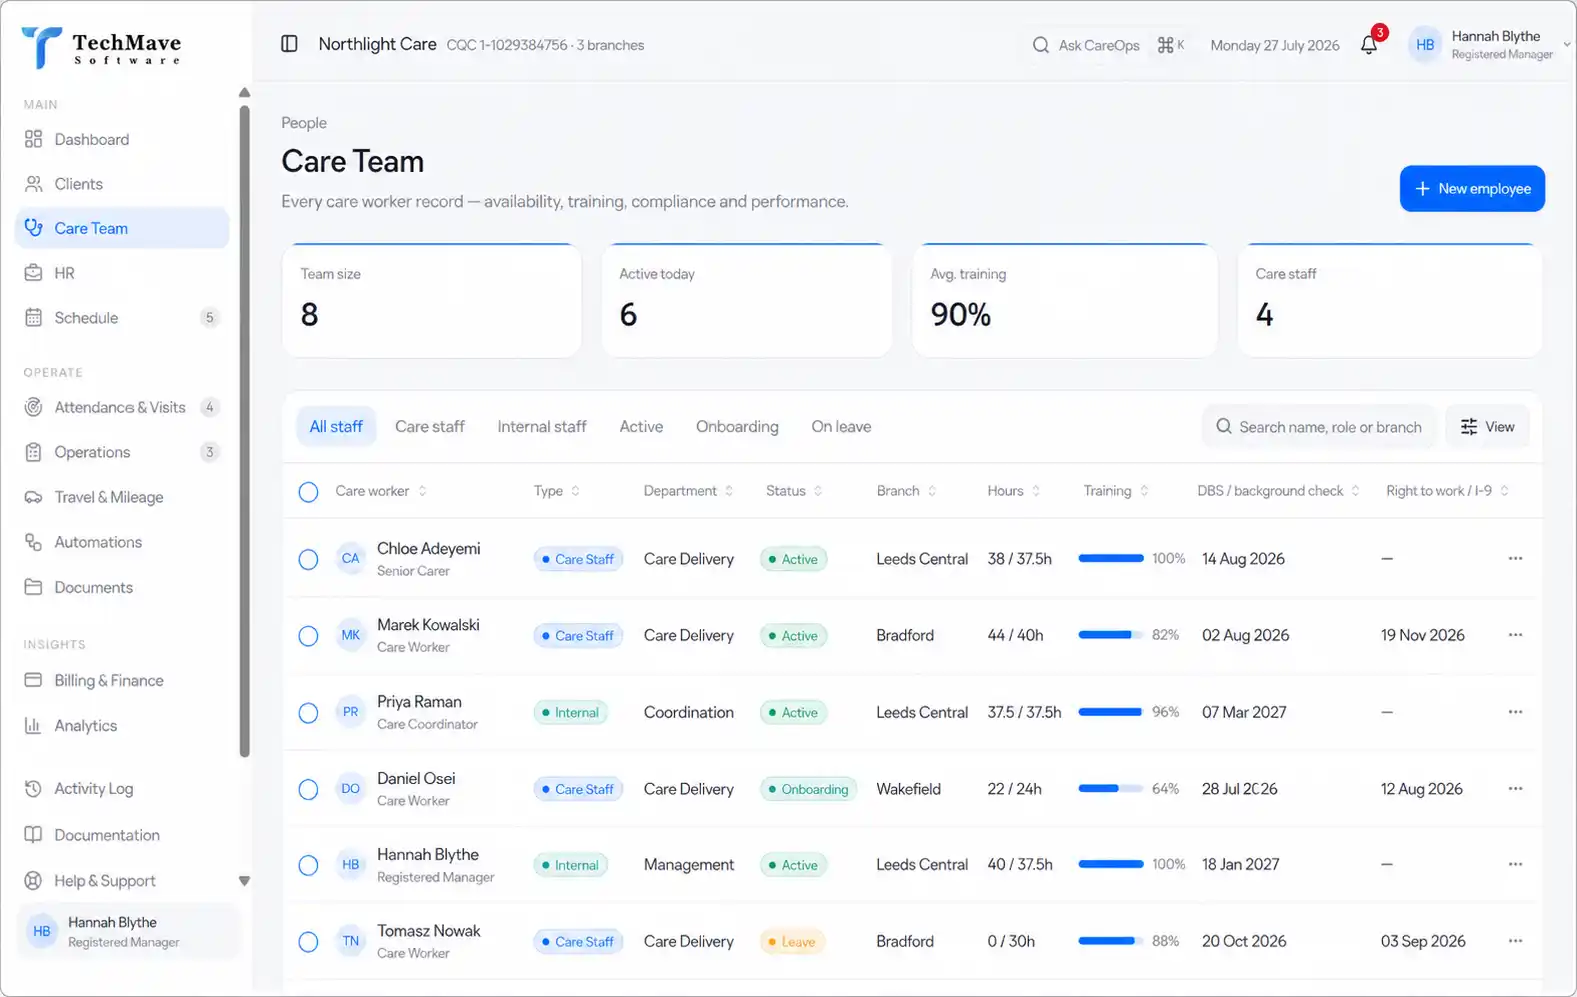Image resolution: width=1577 pixels, height=997 pixels.
Task: Tick the checkbox for Marek Kowalski
Action: pos(308,636)
